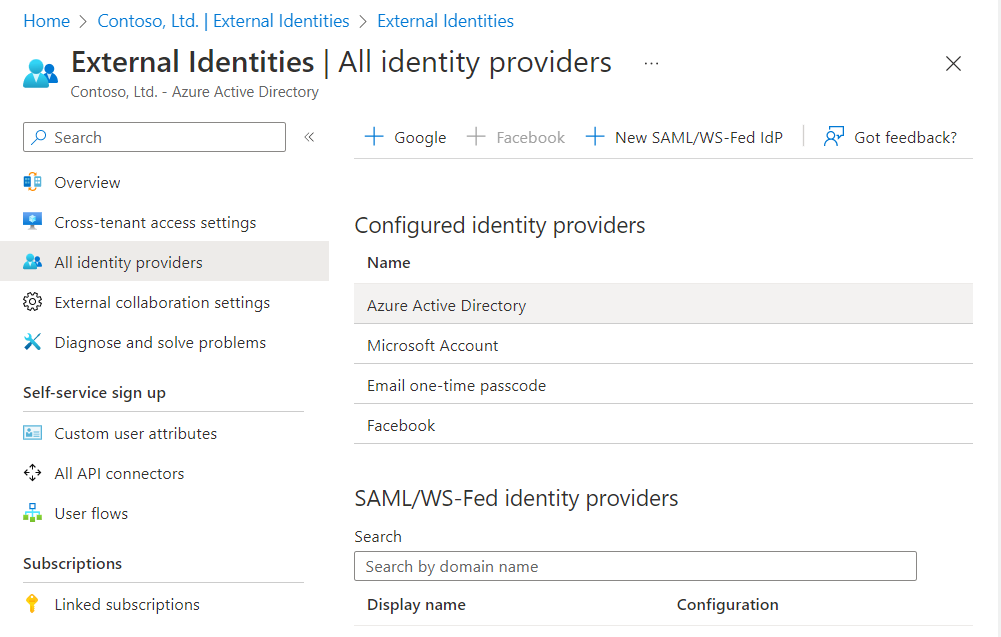Click the External collaboration settings gear icon
The height and width of the screenshot is (637, 1001).
33,302
